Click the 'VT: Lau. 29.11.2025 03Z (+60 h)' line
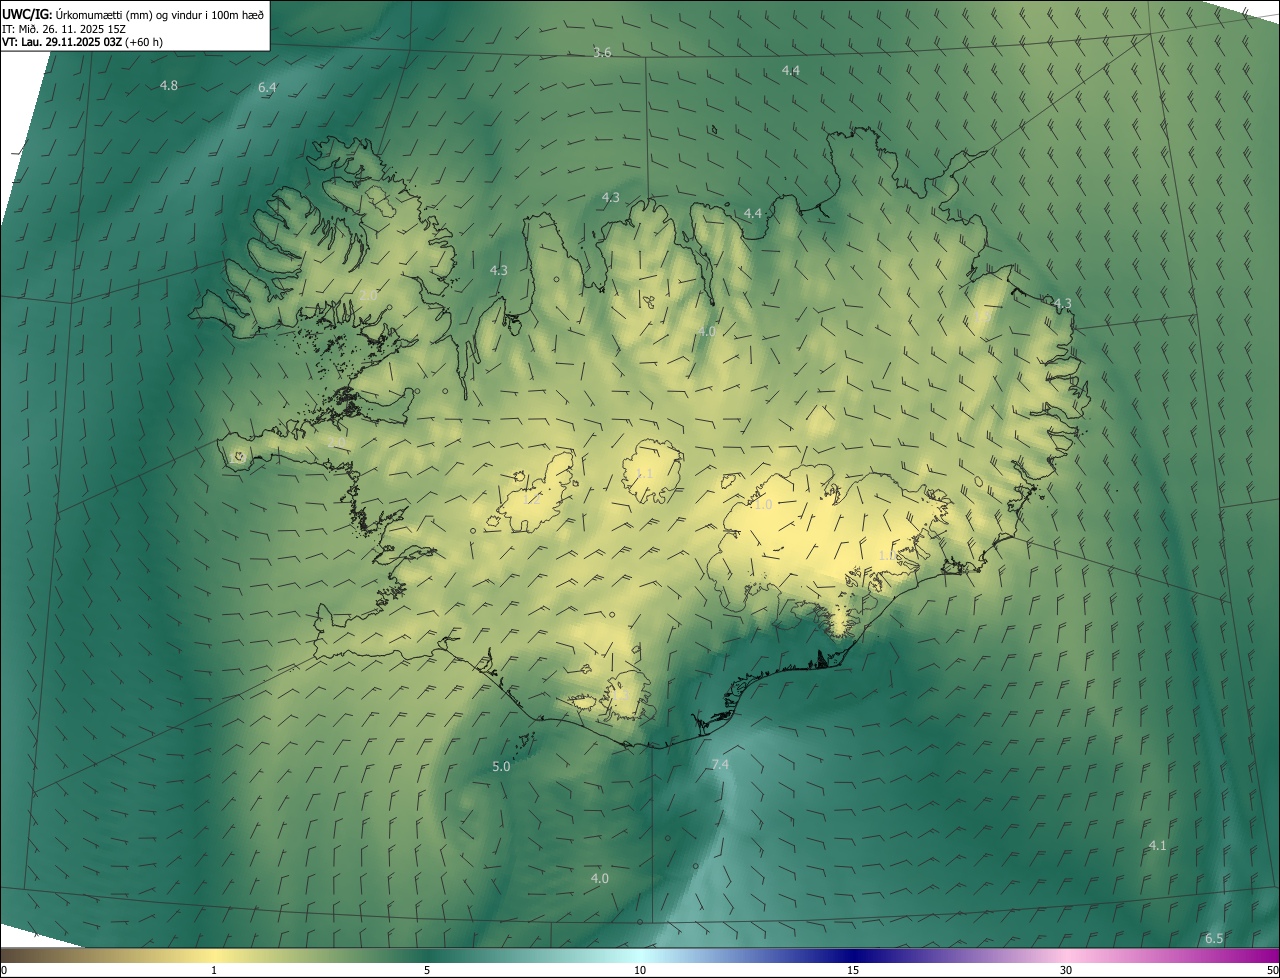 pos(82,42)
